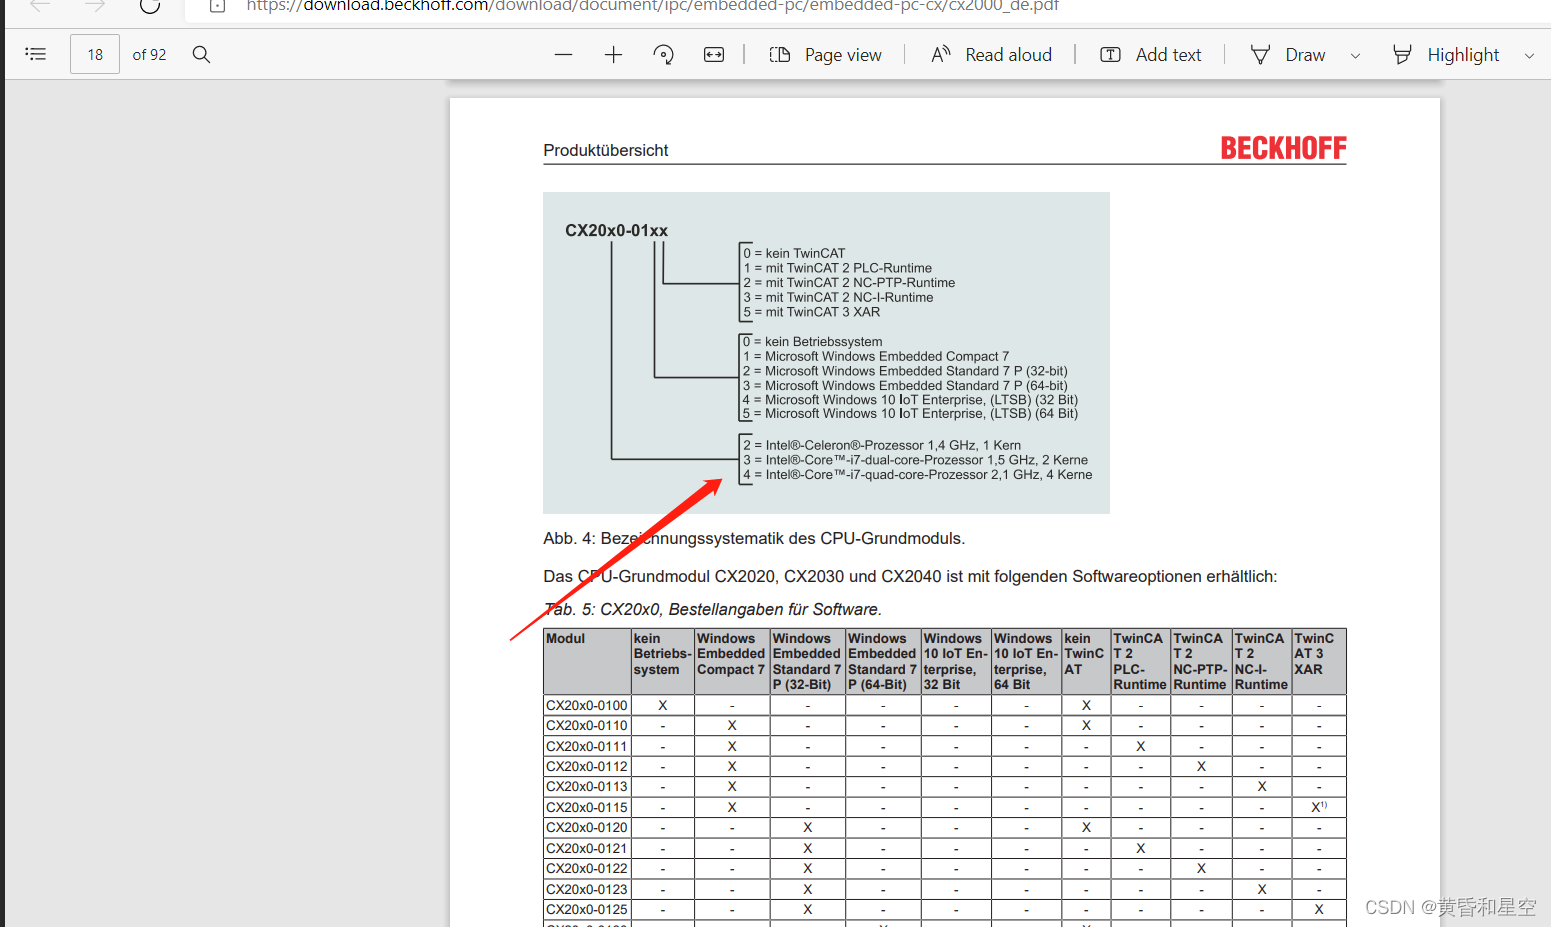The height and width of the screenshot is (927, 1551).
Task: Start Read aloud
Action: (991, 54)
